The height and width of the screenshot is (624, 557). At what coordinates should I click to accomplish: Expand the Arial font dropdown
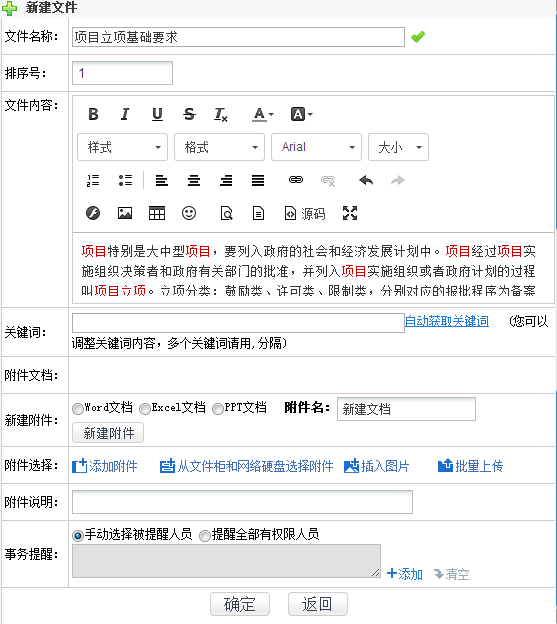(x=316, y=147)
